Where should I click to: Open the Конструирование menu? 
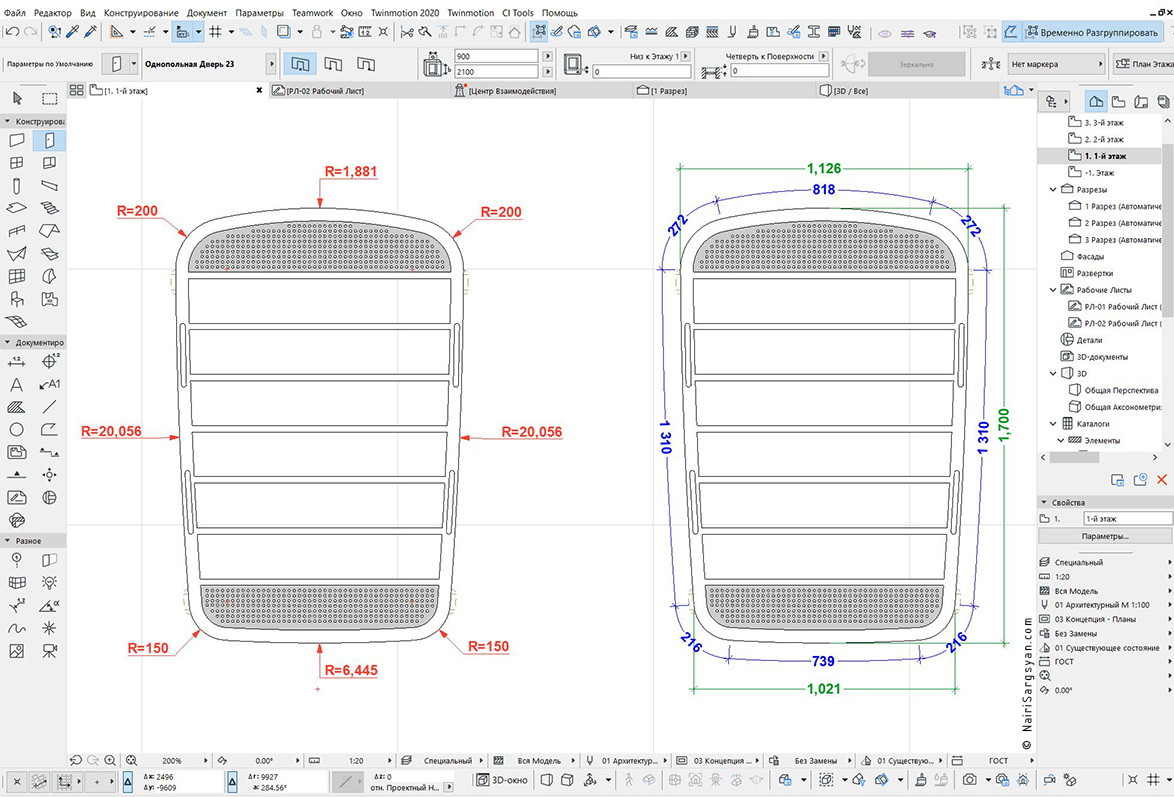pyautogui.click(x=141, y=13)
